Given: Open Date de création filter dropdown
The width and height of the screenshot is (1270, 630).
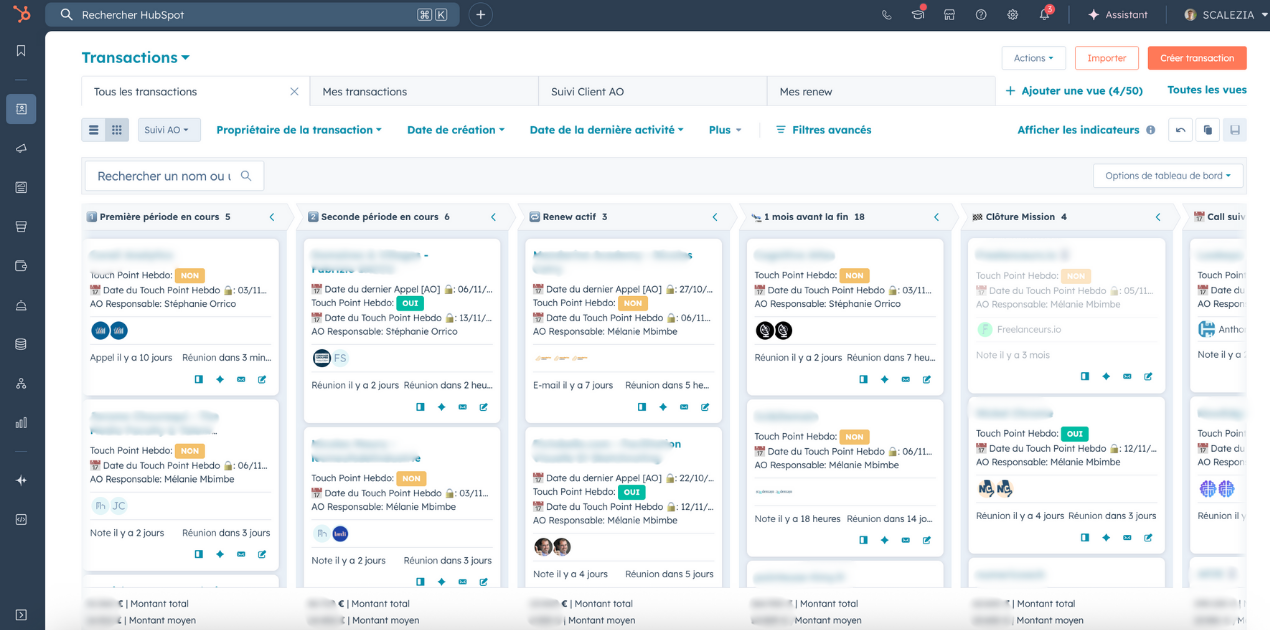Looking at the screenshot, I should pyautogui.click(x=456, y=130).
